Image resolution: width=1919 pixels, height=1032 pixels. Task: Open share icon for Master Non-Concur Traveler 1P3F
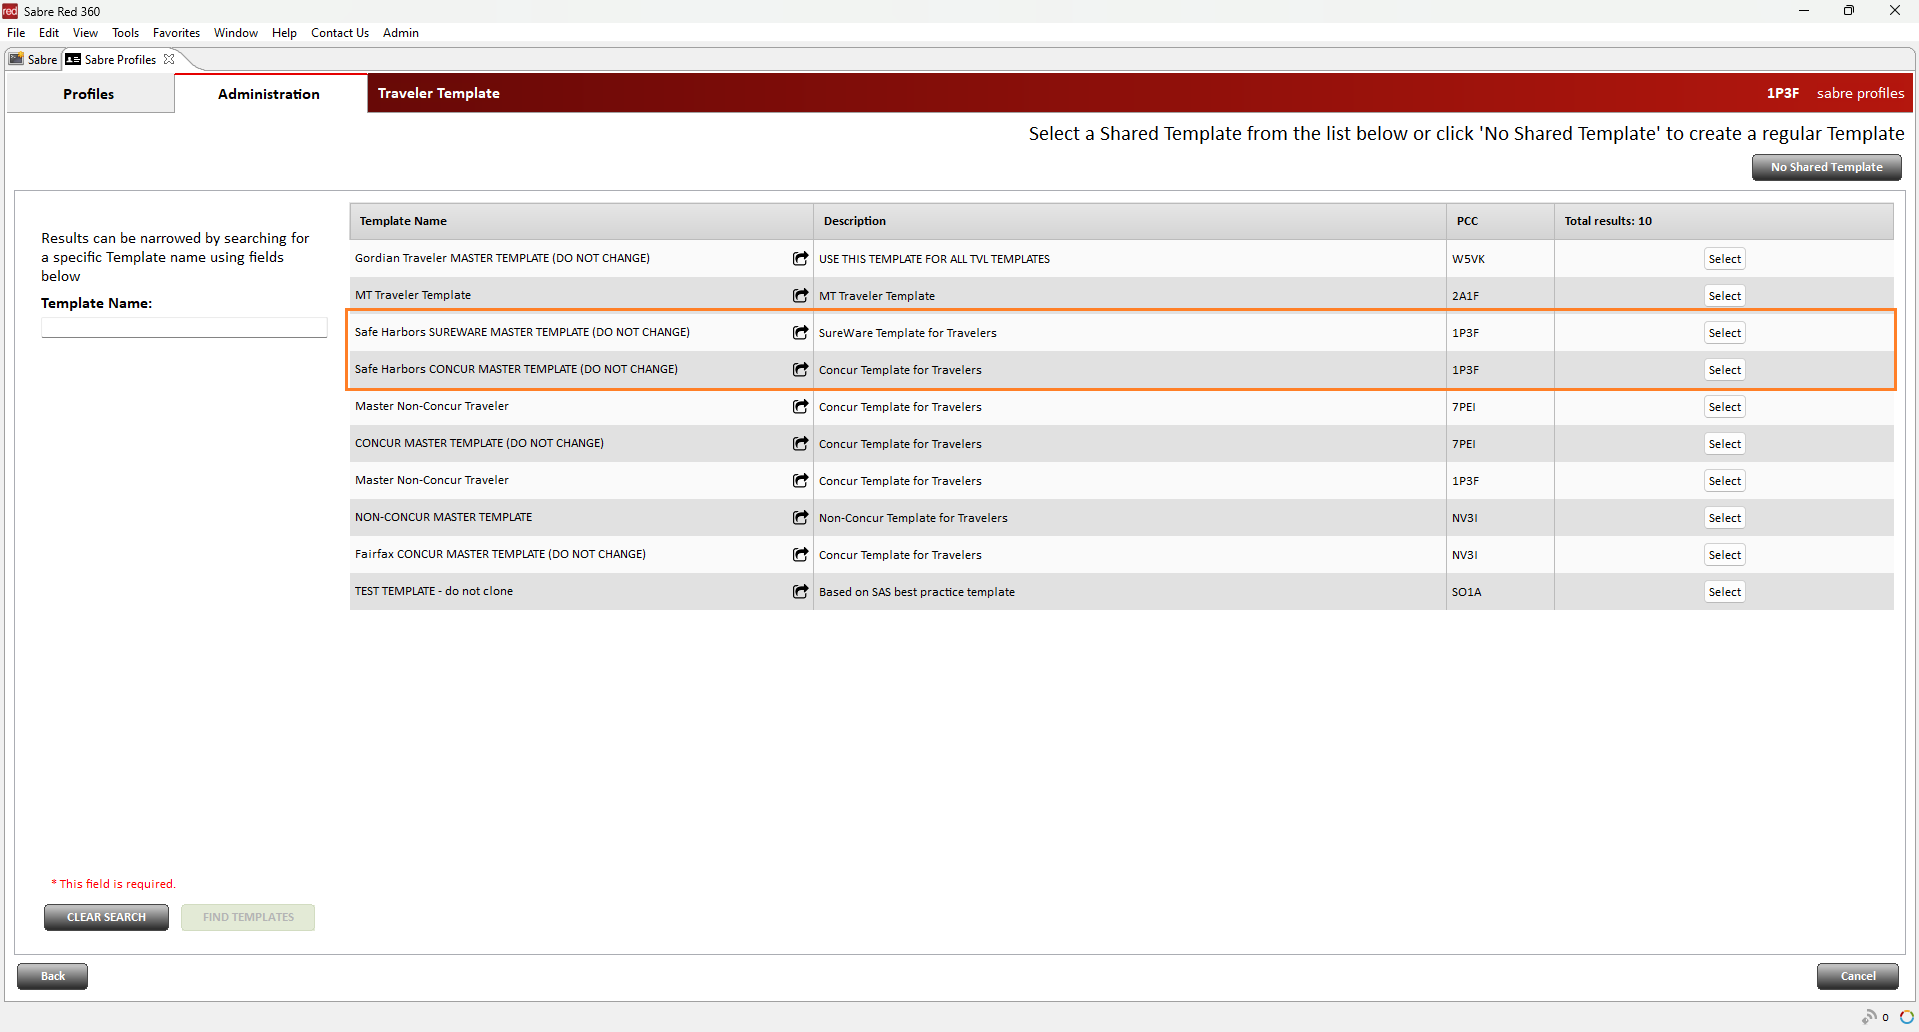800,480
